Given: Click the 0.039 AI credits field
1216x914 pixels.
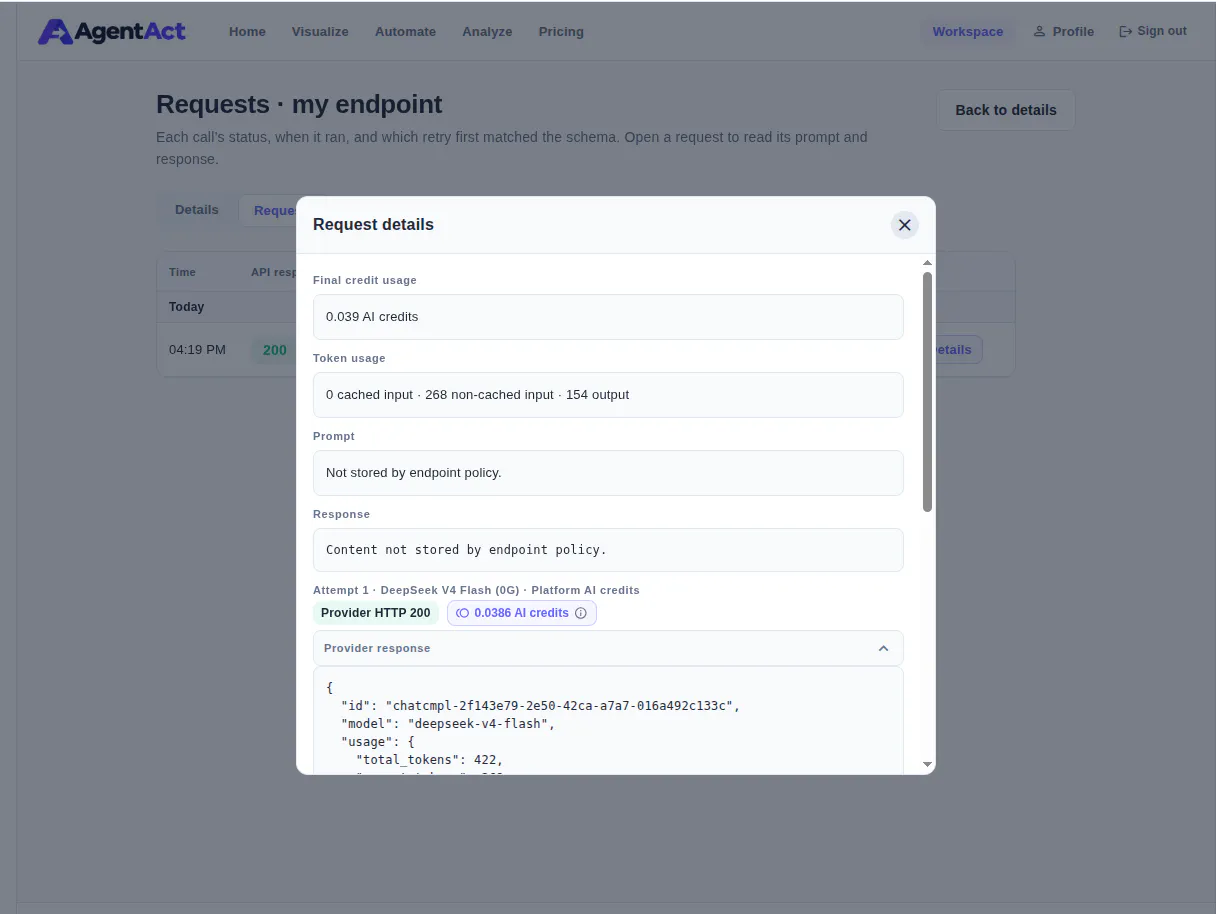Looking at the screenshot, I should pos(608,316).
